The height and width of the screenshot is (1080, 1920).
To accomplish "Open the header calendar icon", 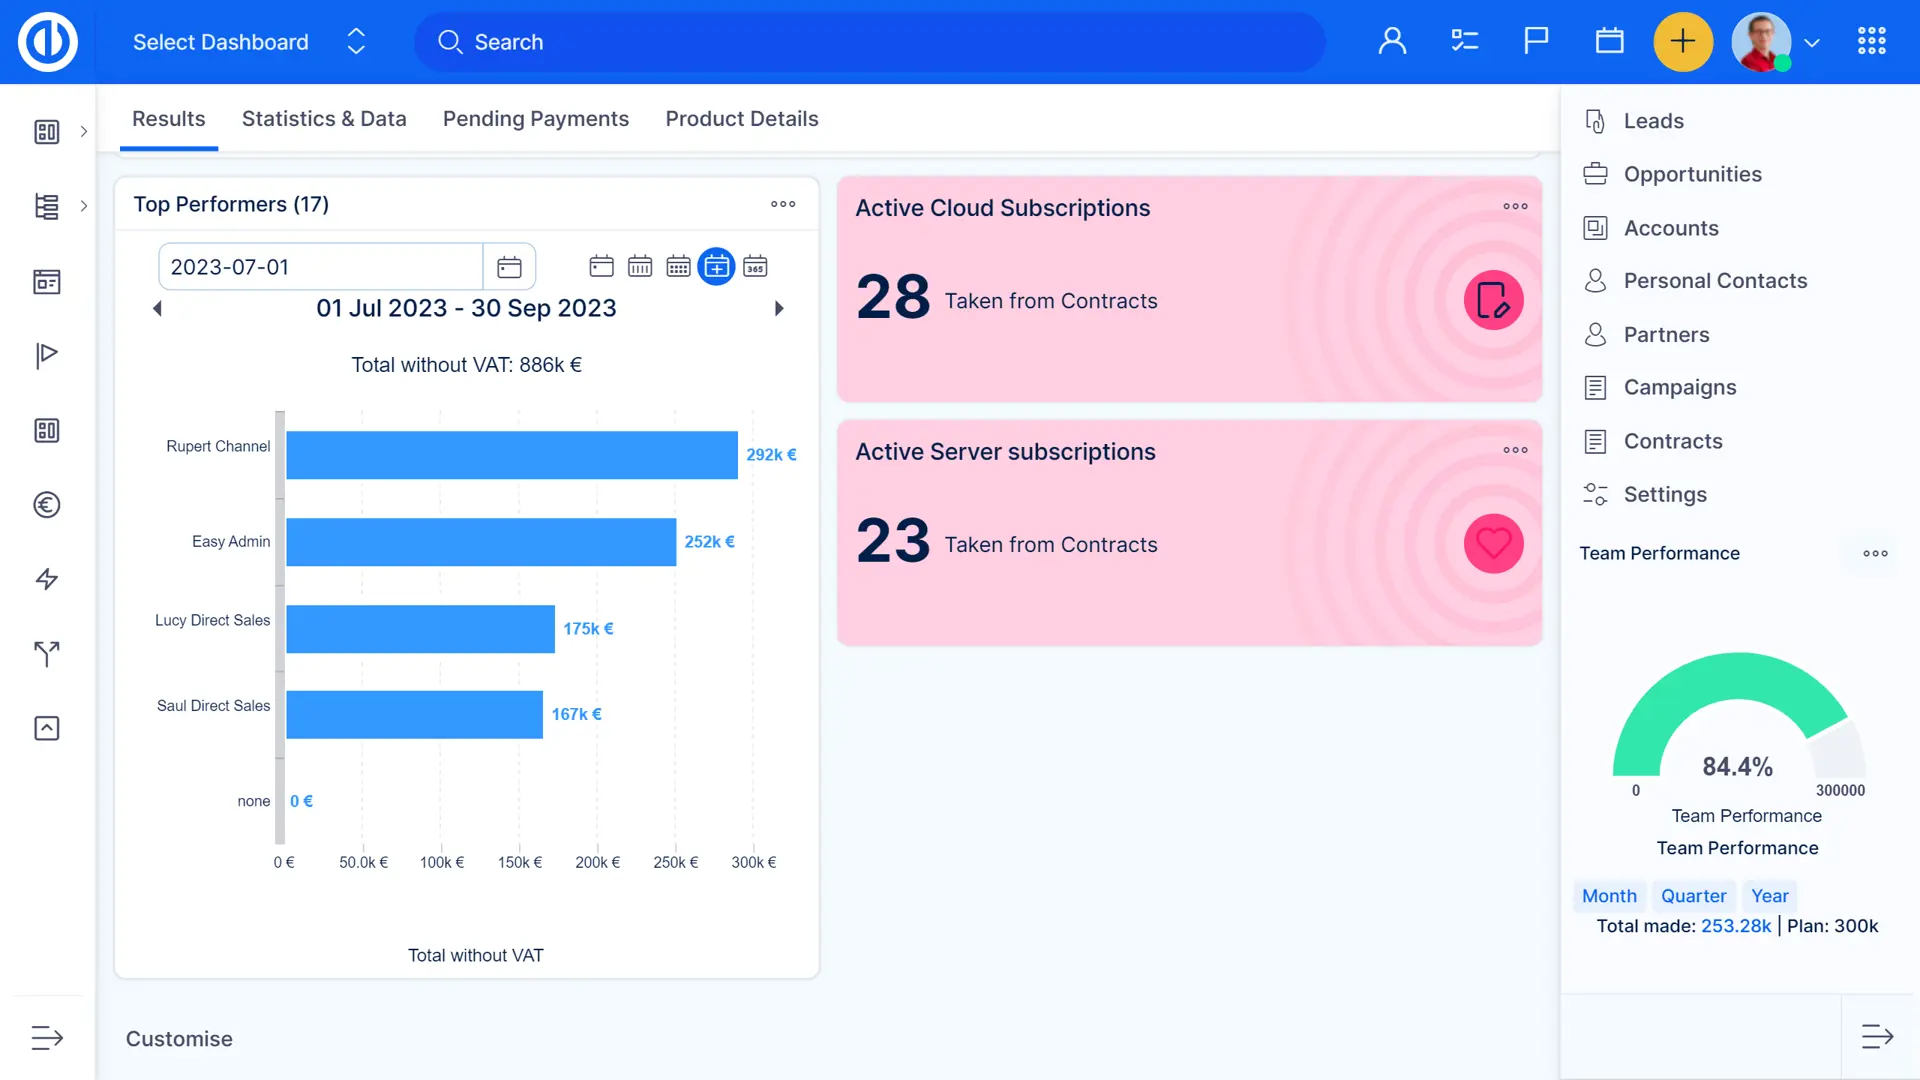I will [x=1609, y=41].
